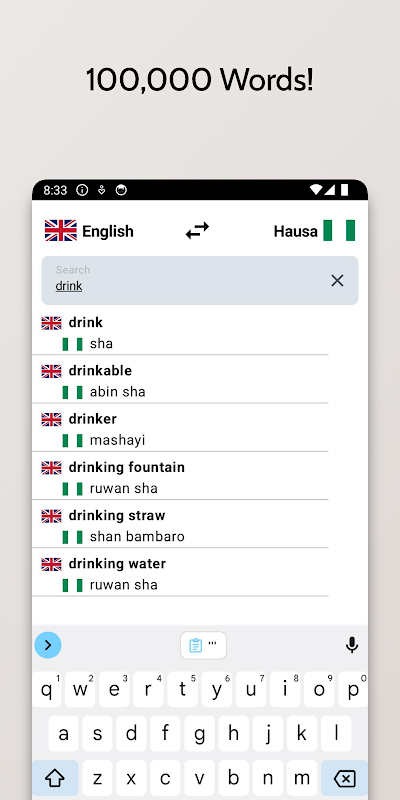Tap the letter 'm' key
The height and width of the screenshot is (800, 400).
[x=302, y=778]
